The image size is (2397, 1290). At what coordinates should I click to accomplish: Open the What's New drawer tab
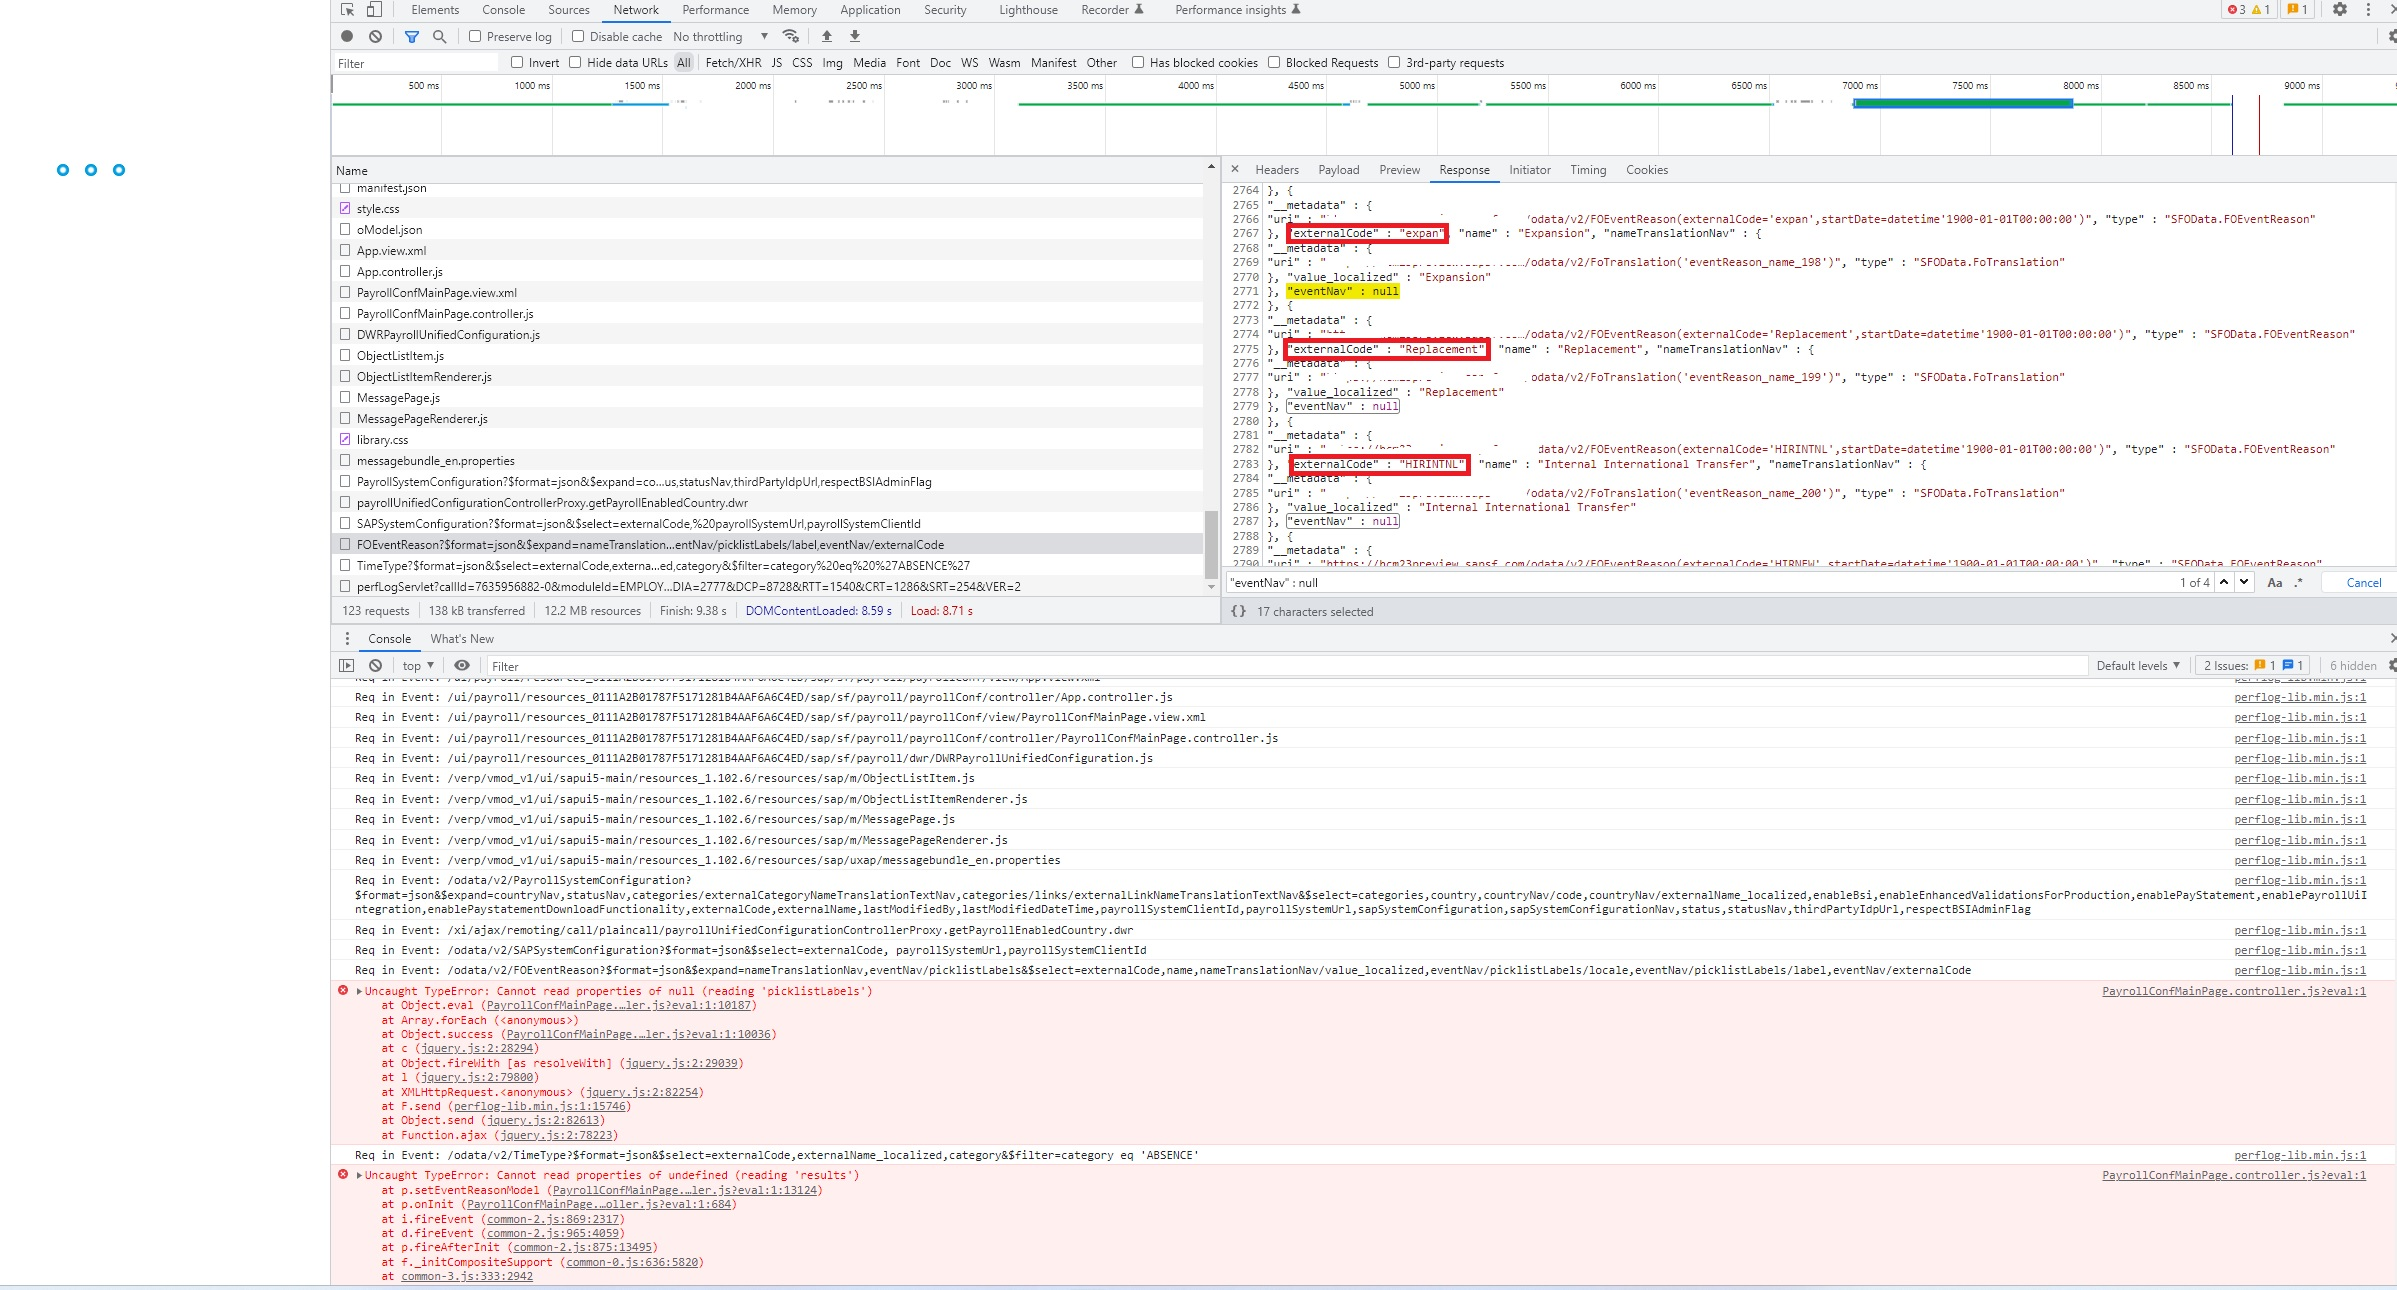tap(462, 639)
